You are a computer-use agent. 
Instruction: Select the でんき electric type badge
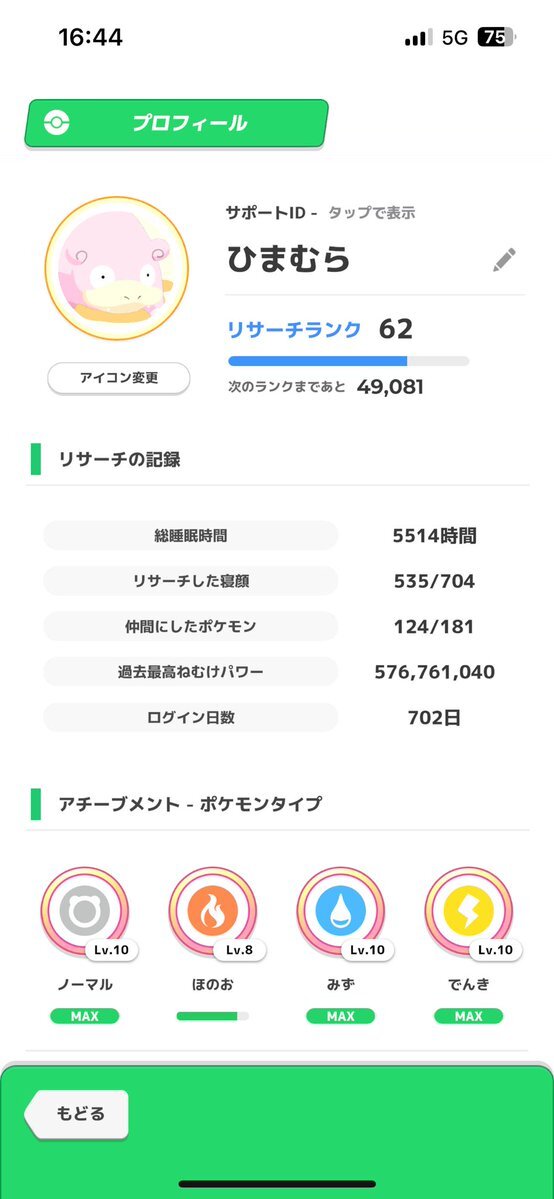468,911
